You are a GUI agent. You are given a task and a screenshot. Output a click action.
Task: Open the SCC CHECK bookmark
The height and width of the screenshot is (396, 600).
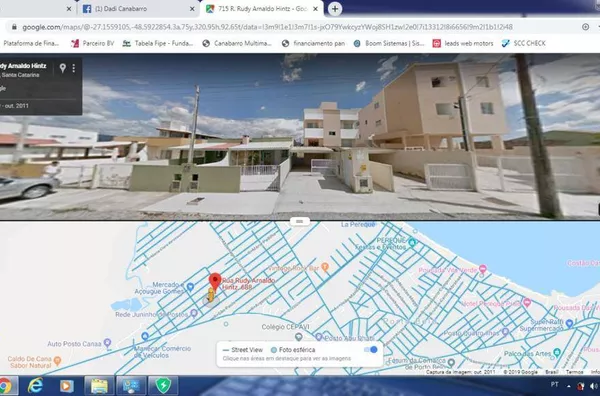pyautogui.click(x=523, y=43)
